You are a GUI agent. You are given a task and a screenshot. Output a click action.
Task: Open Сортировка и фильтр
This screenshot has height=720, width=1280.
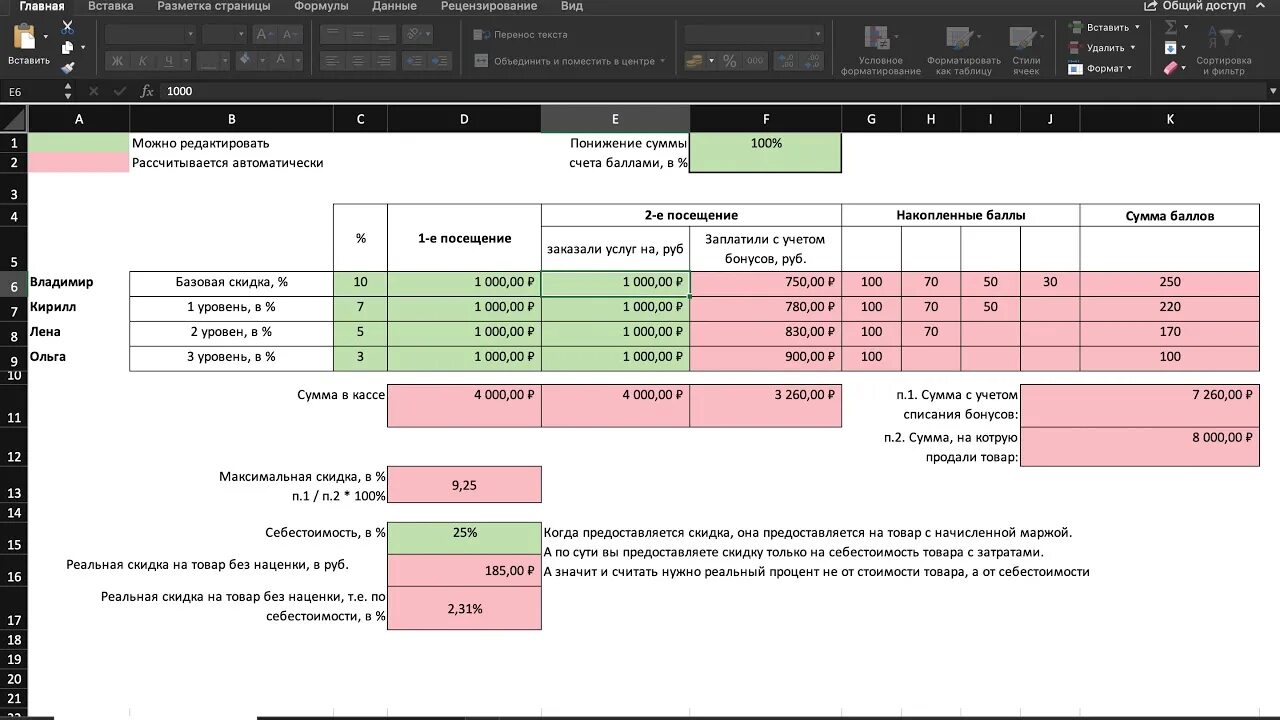(x=1224, y=50)
